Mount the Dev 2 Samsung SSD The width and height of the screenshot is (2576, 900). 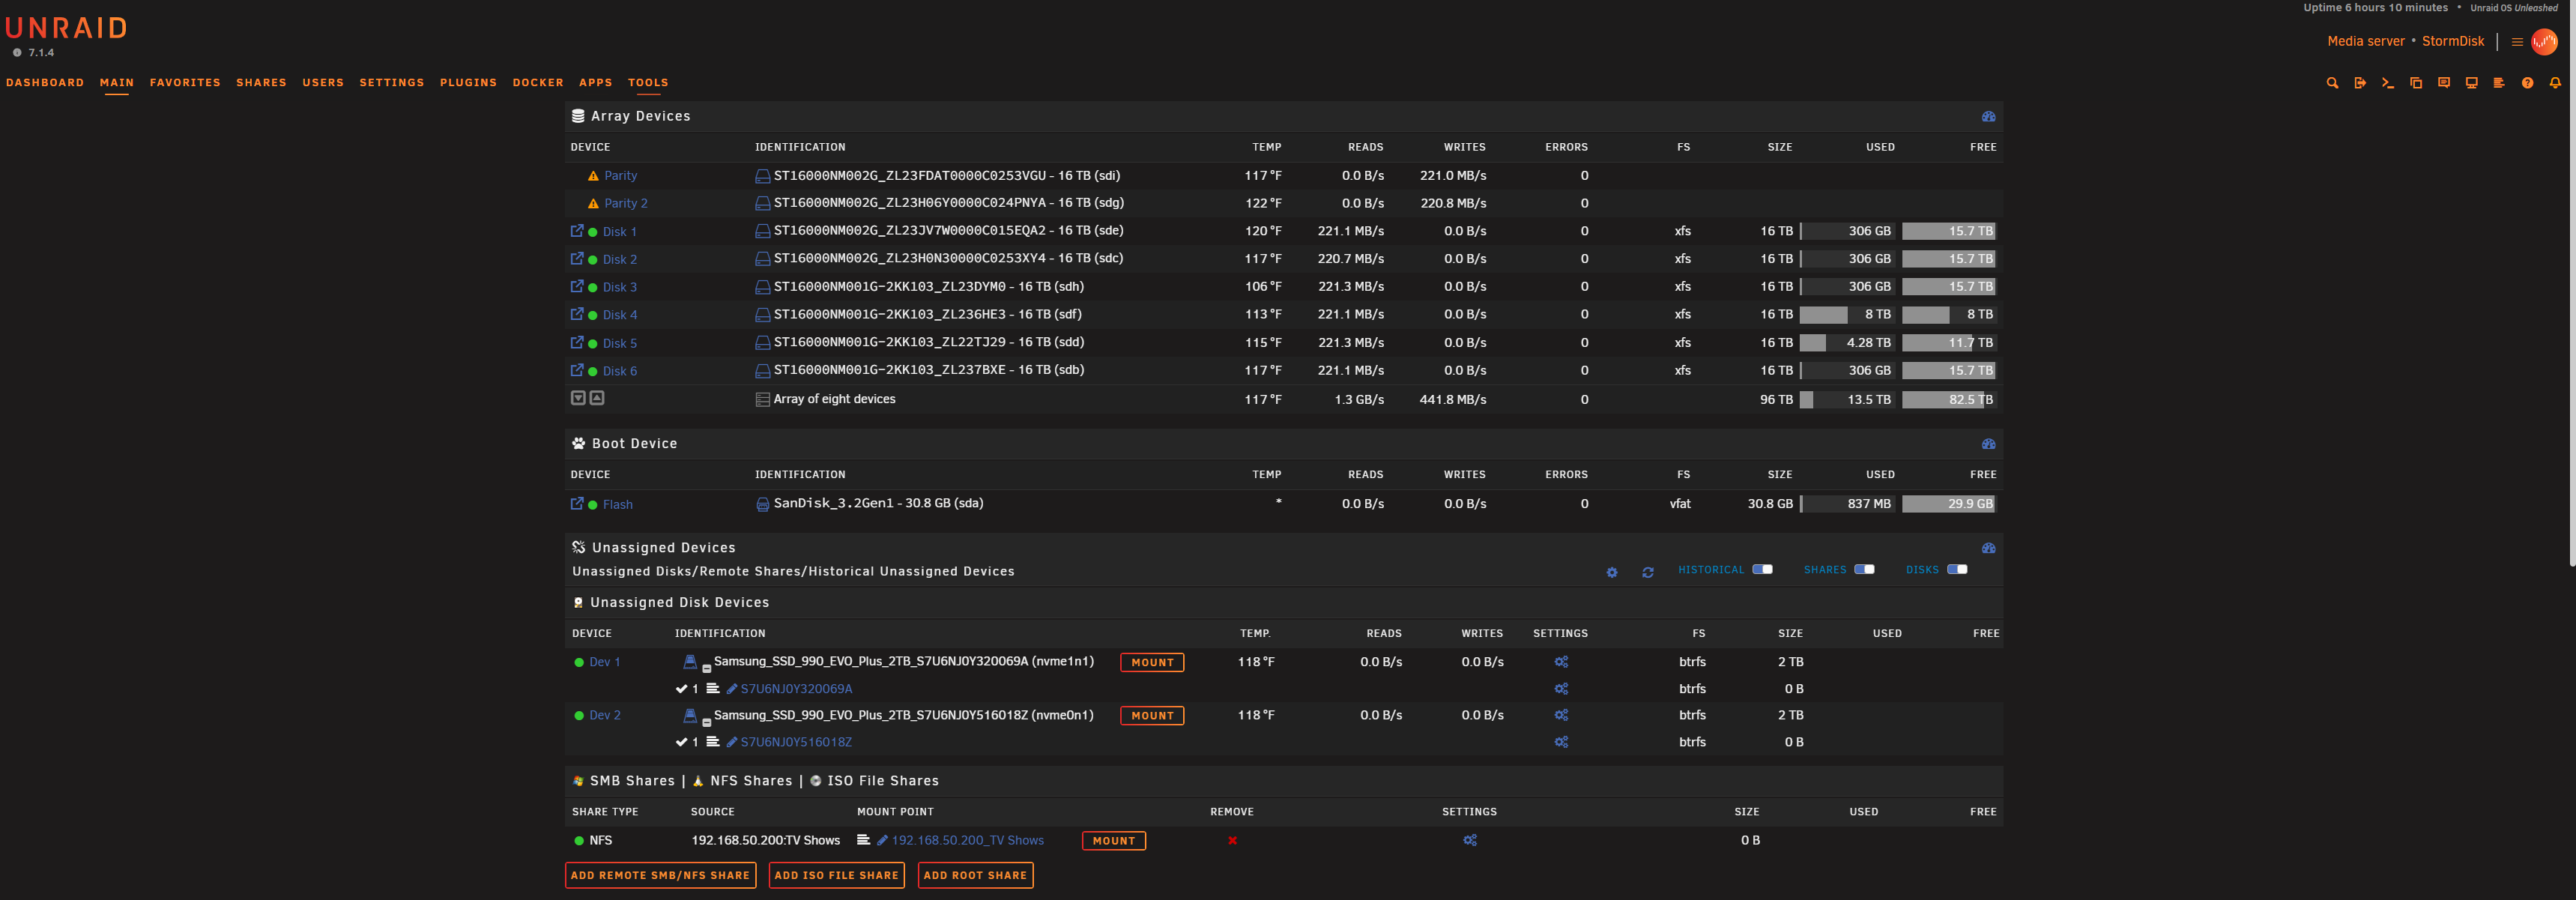point(1152,716)
